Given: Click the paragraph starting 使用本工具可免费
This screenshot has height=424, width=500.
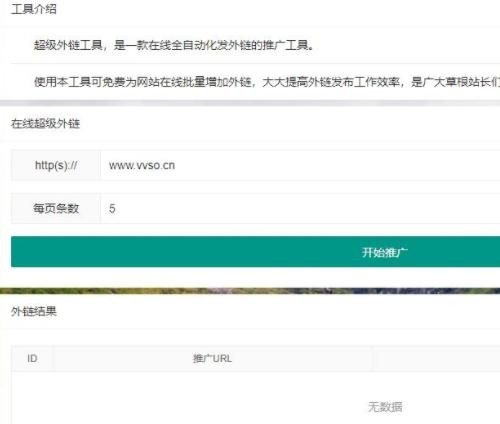Looking at the screenshot, I should [x=267, y=82].
